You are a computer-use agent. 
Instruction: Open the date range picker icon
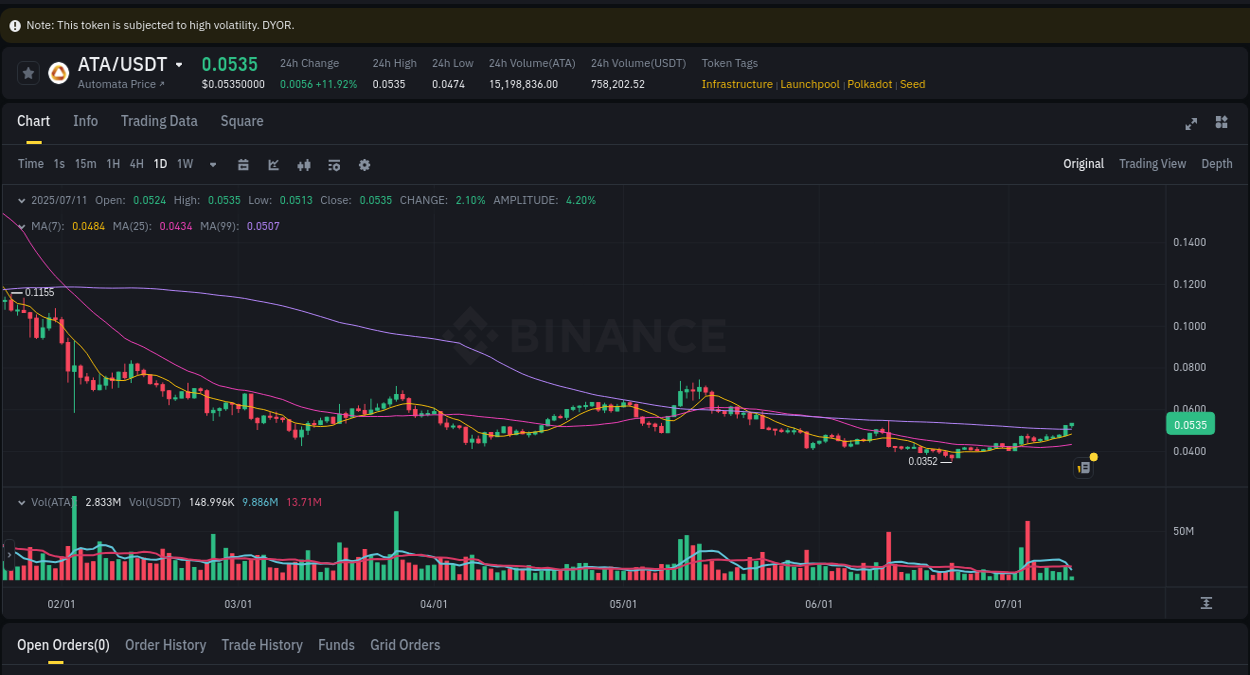[243, 164]
